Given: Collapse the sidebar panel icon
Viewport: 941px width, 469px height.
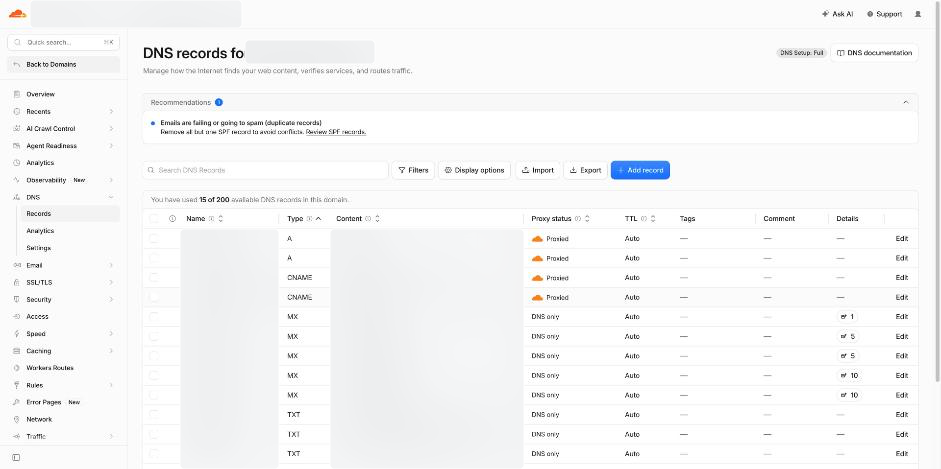Looking at the screenshot, I should tap(16, 458).
